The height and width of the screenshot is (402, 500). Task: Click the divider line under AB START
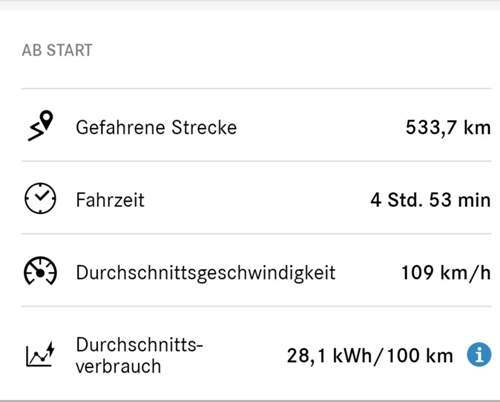[x=256, y=89]
